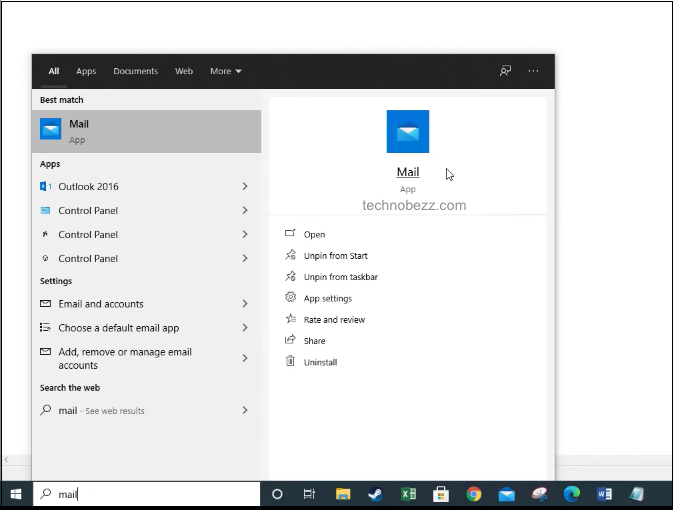Expand the Outlook 2016 result arrow
673x510 pixels.
245,186
